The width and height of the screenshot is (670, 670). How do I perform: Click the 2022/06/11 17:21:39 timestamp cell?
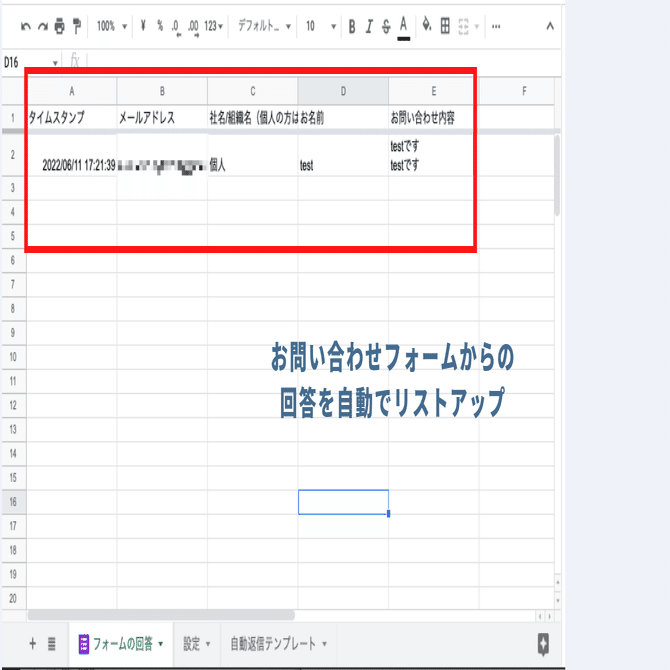tap(72, 155)
